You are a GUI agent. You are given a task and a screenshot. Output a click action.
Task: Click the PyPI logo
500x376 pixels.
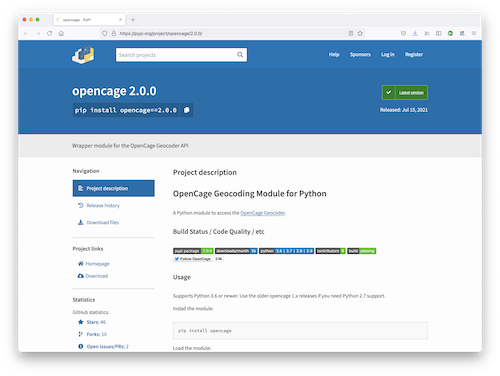[83, 55]
